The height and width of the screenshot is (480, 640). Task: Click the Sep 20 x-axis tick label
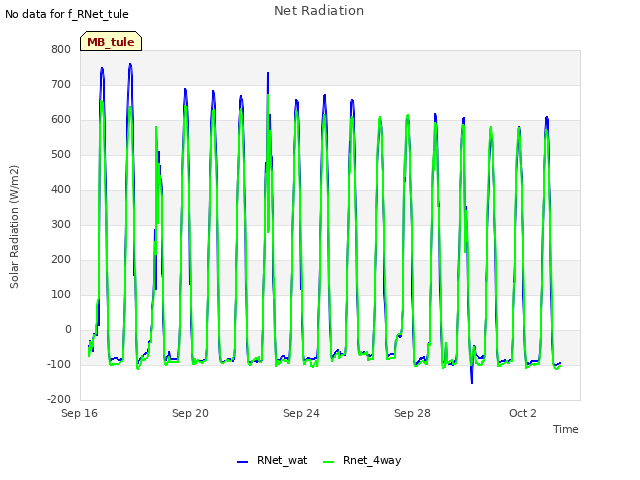pos(190,413)
